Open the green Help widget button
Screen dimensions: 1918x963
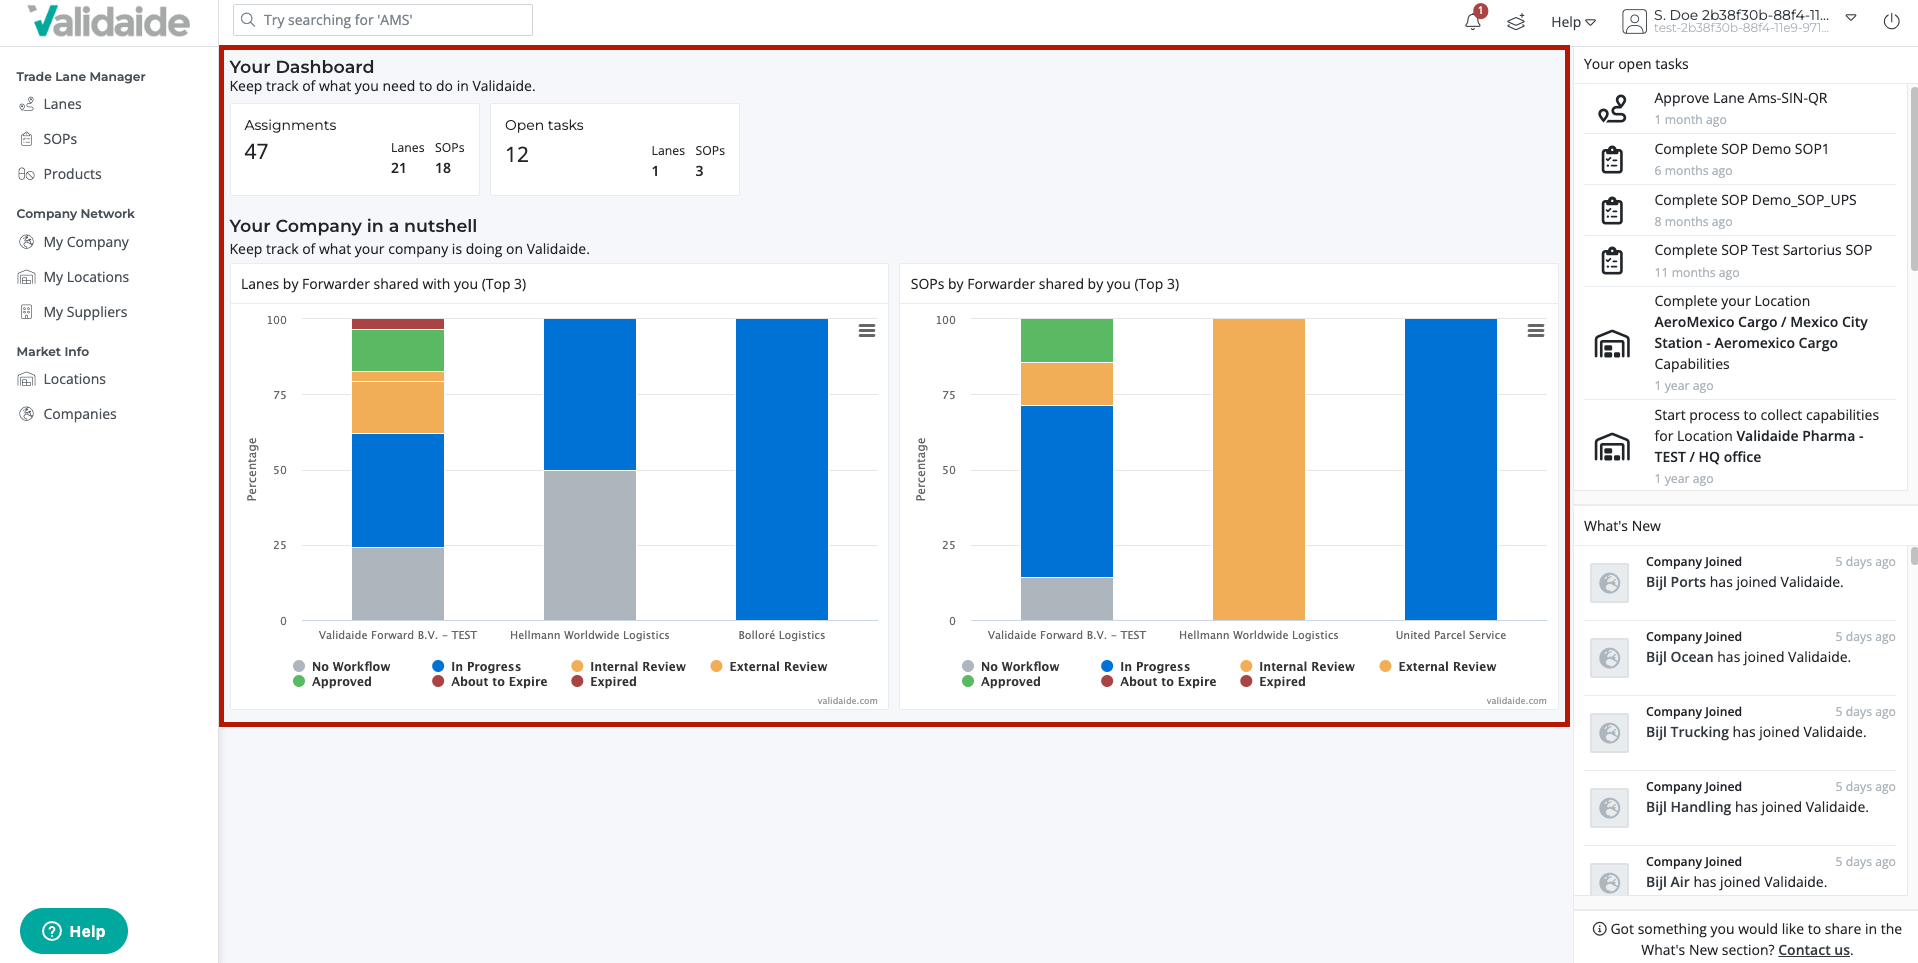pos(74,931)
